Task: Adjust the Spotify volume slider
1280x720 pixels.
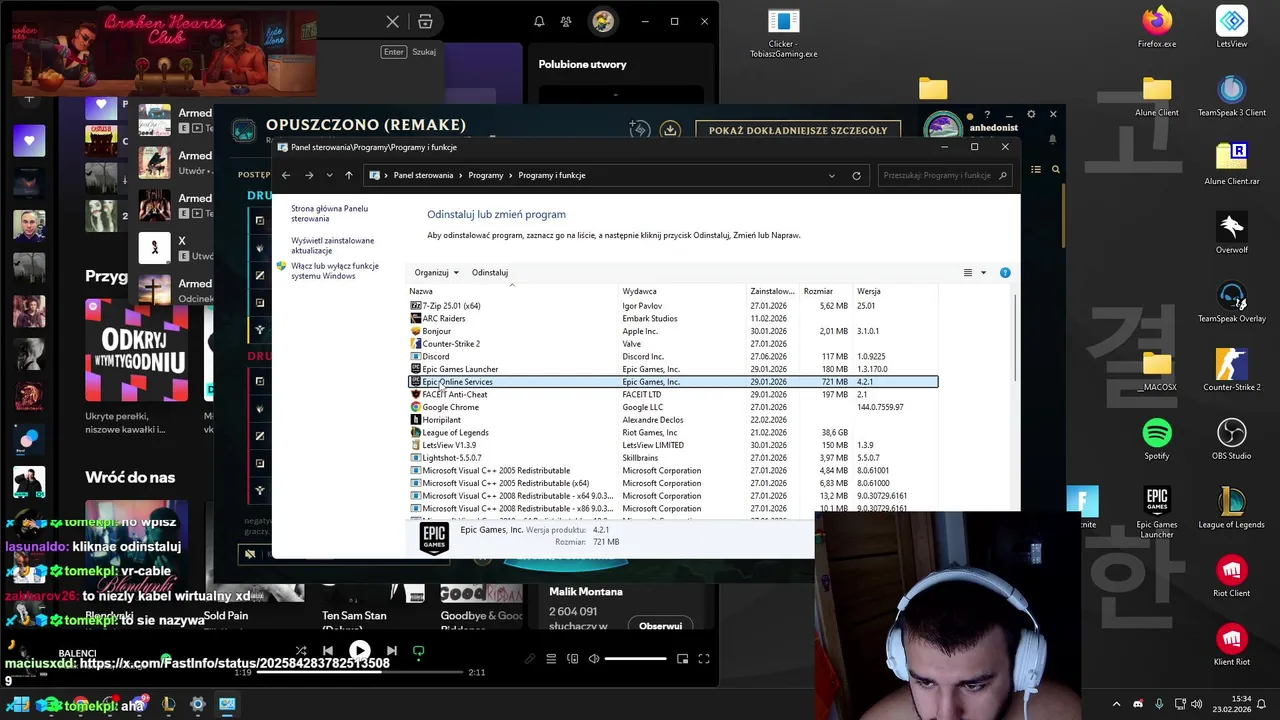Action: 636,659
